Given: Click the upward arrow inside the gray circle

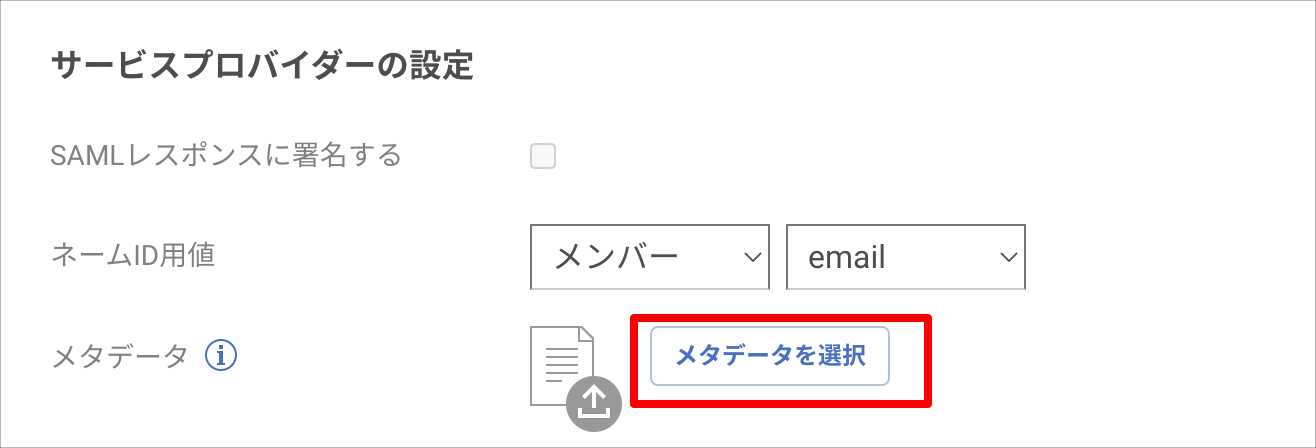Looking at the screenshot, I should pyautogui.click(x=594, y=401).
